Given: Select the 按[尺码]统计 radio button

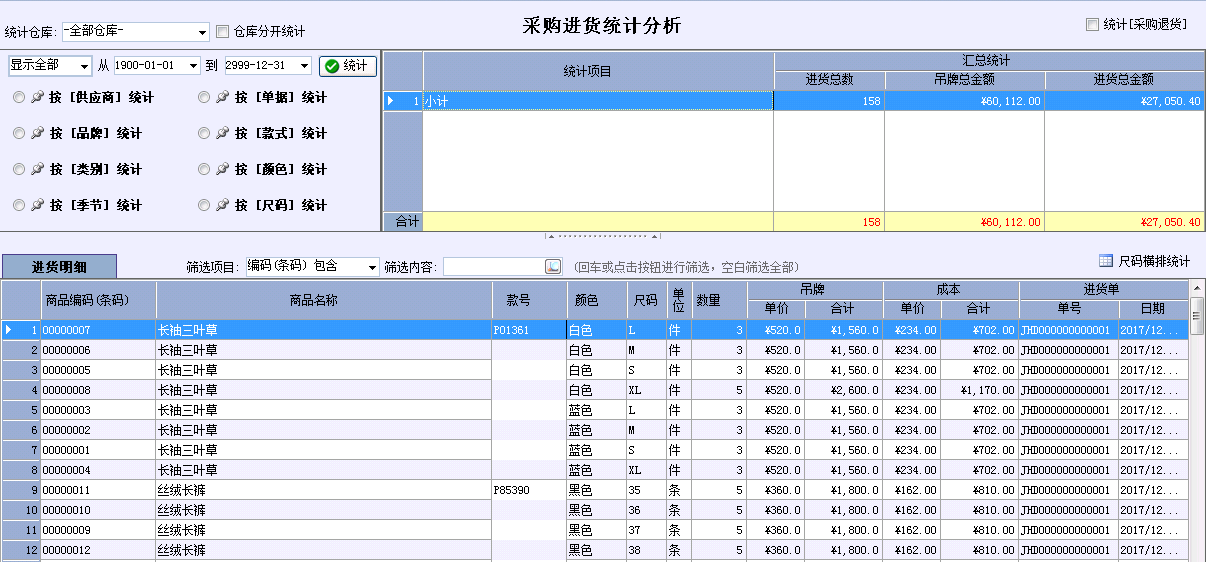Looking at the screenshot, I should click(x=204, y=205).
